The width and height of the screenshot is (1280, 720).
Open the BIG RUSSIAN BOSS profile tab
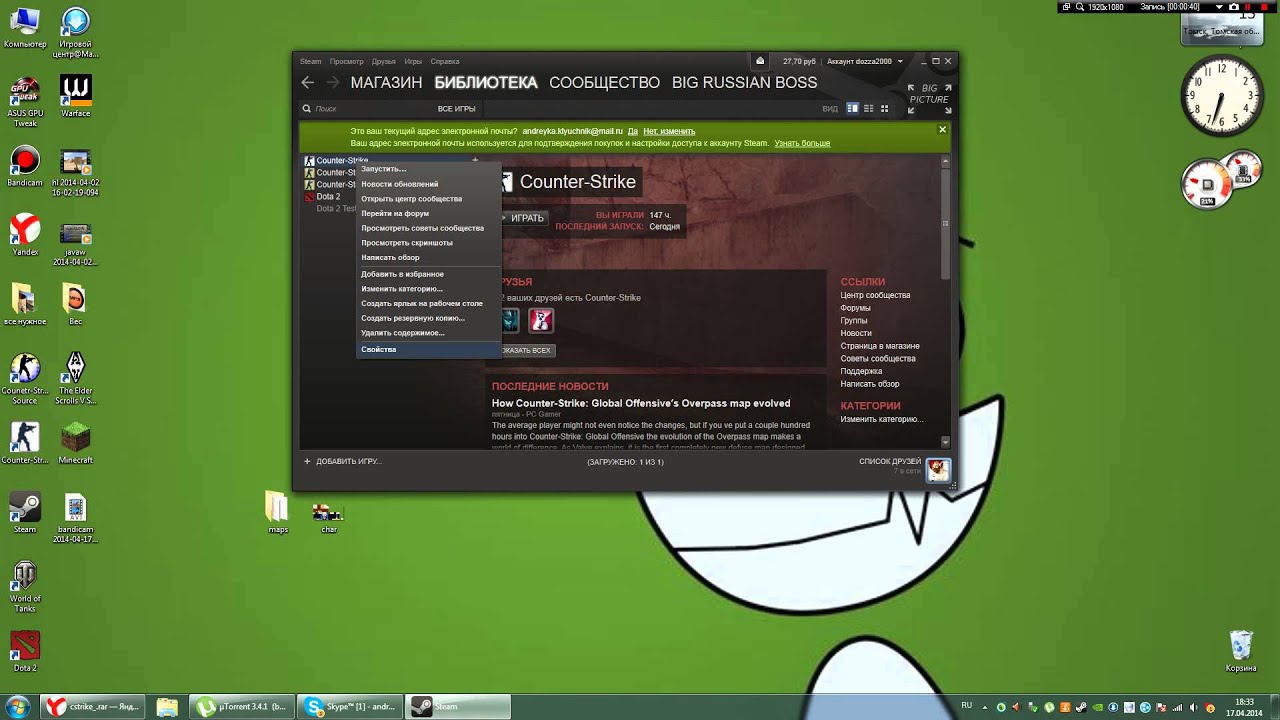pos(745,83)
